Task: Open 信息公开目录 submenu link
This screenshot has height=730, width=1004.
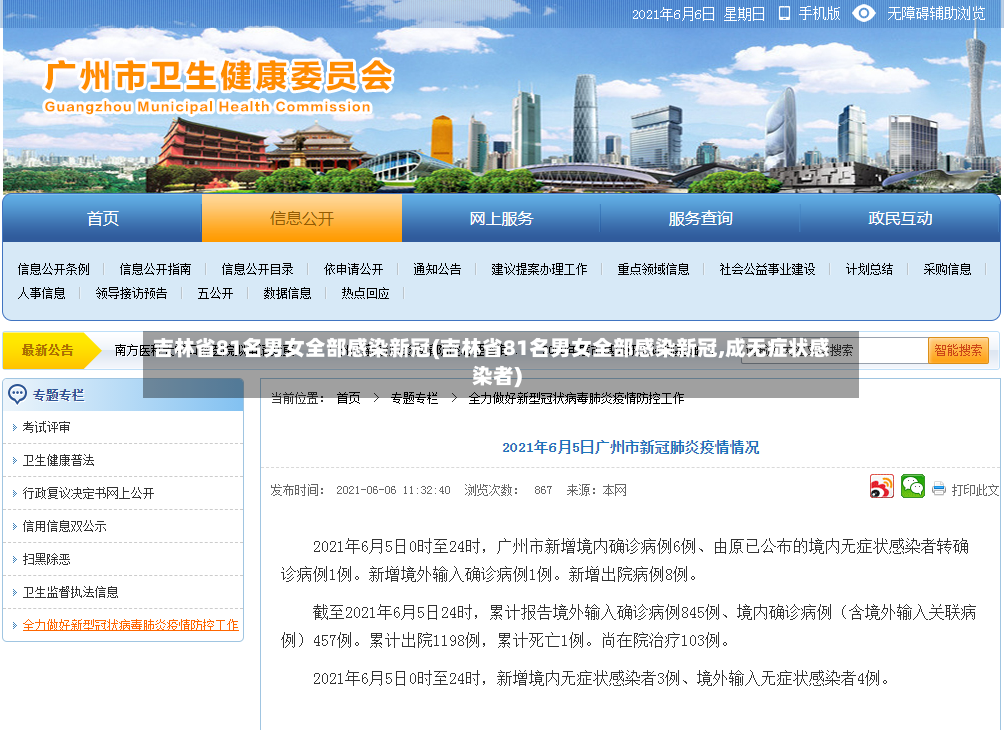Action: [257, 269]
